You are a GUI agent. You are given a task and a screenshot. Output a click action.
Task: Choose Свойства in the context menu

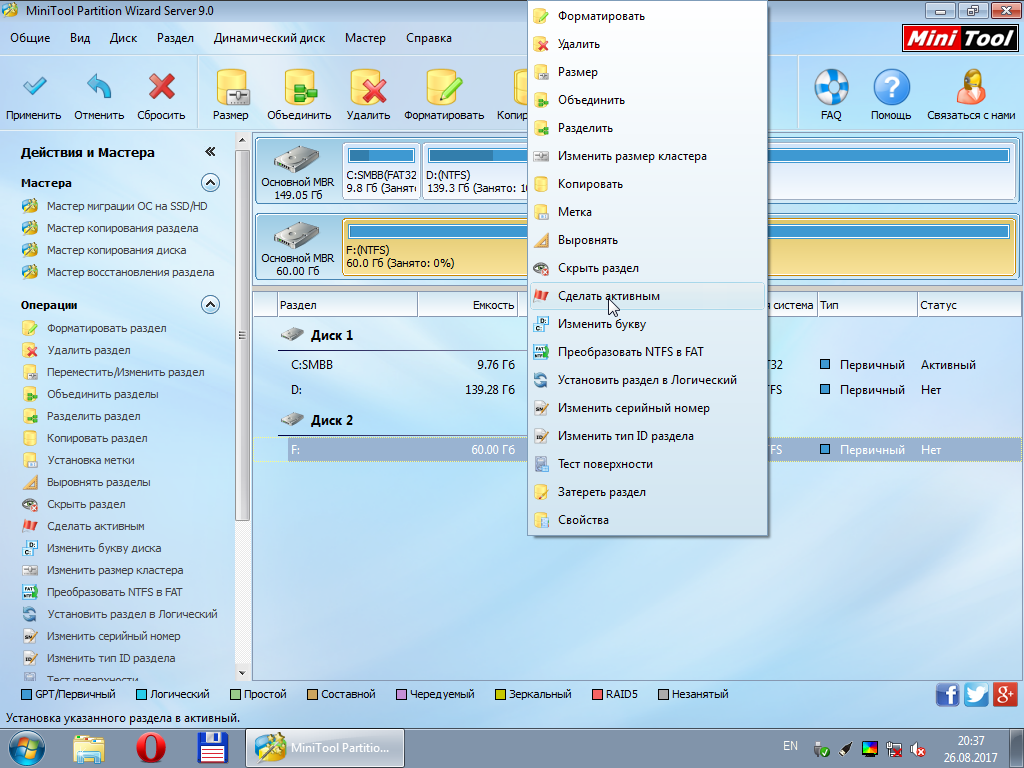coord(647,520)
